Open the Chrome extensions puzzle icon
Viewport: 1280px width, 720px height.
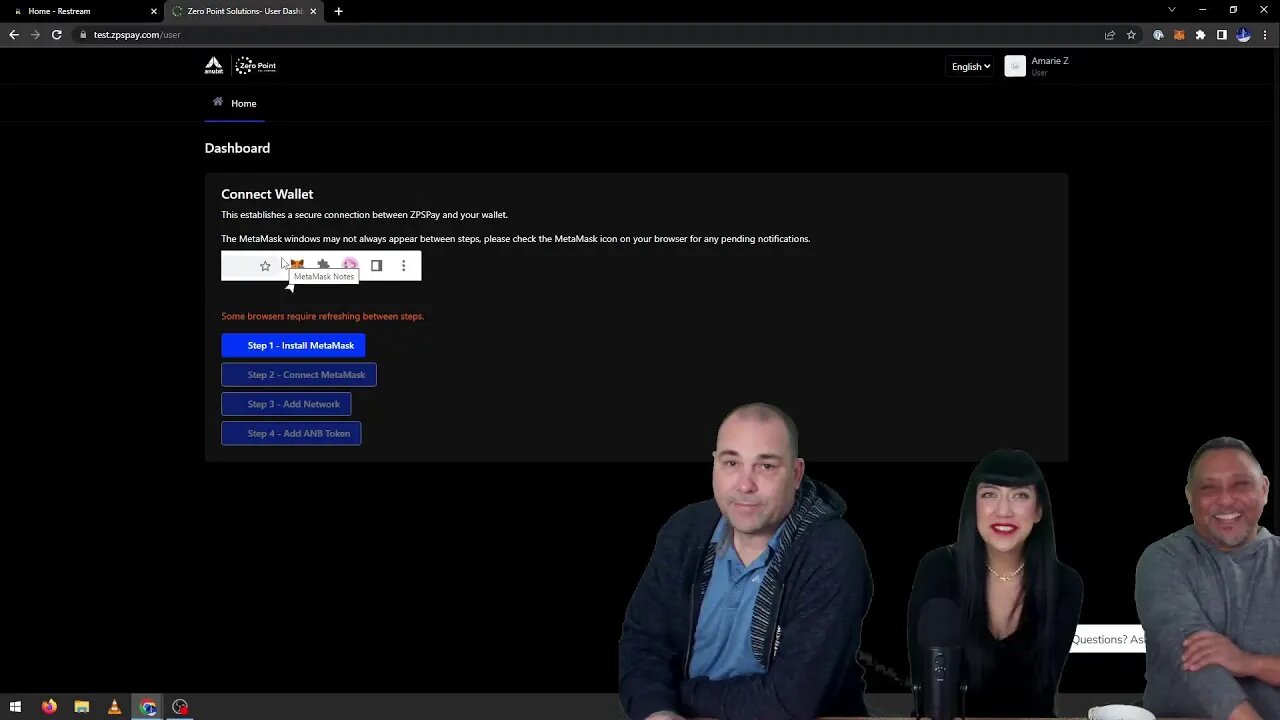pos(1200,34)
